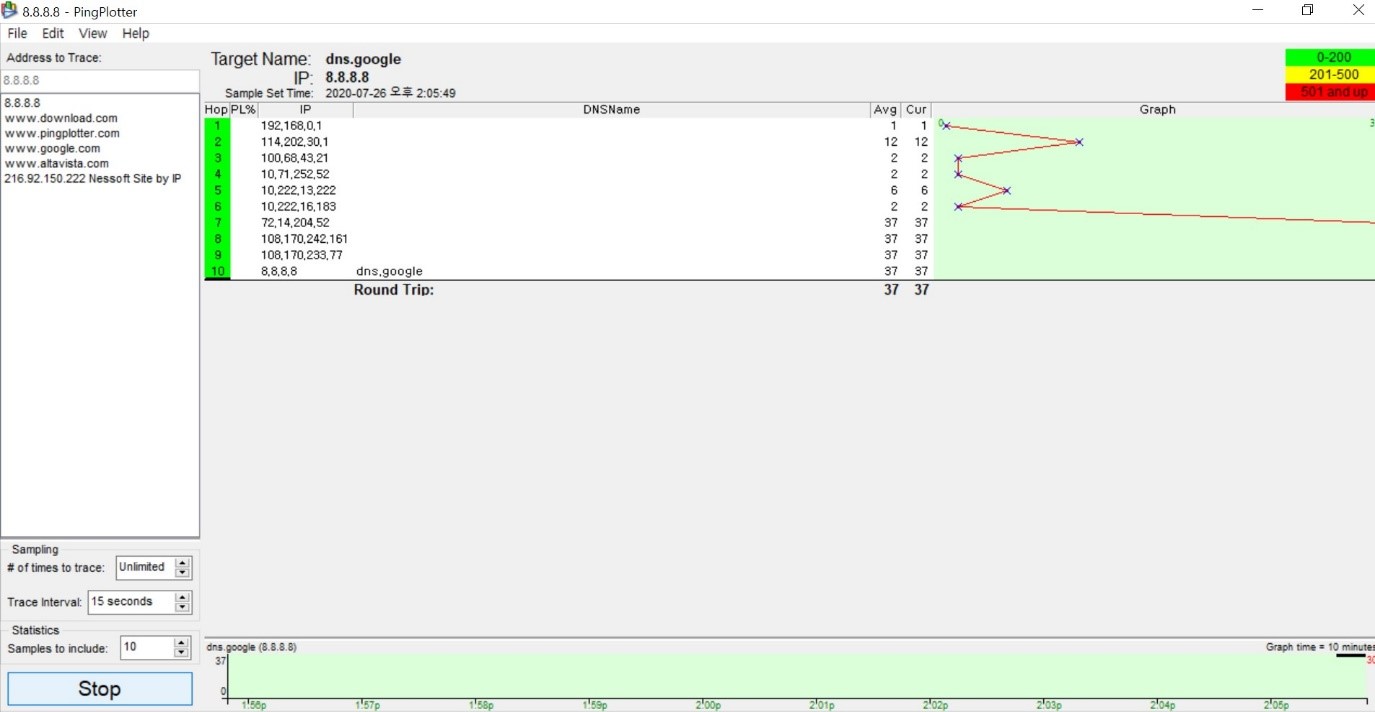1375x712 pixels.
Task: Click the Hop column header
Action: (x=216, y=109)
